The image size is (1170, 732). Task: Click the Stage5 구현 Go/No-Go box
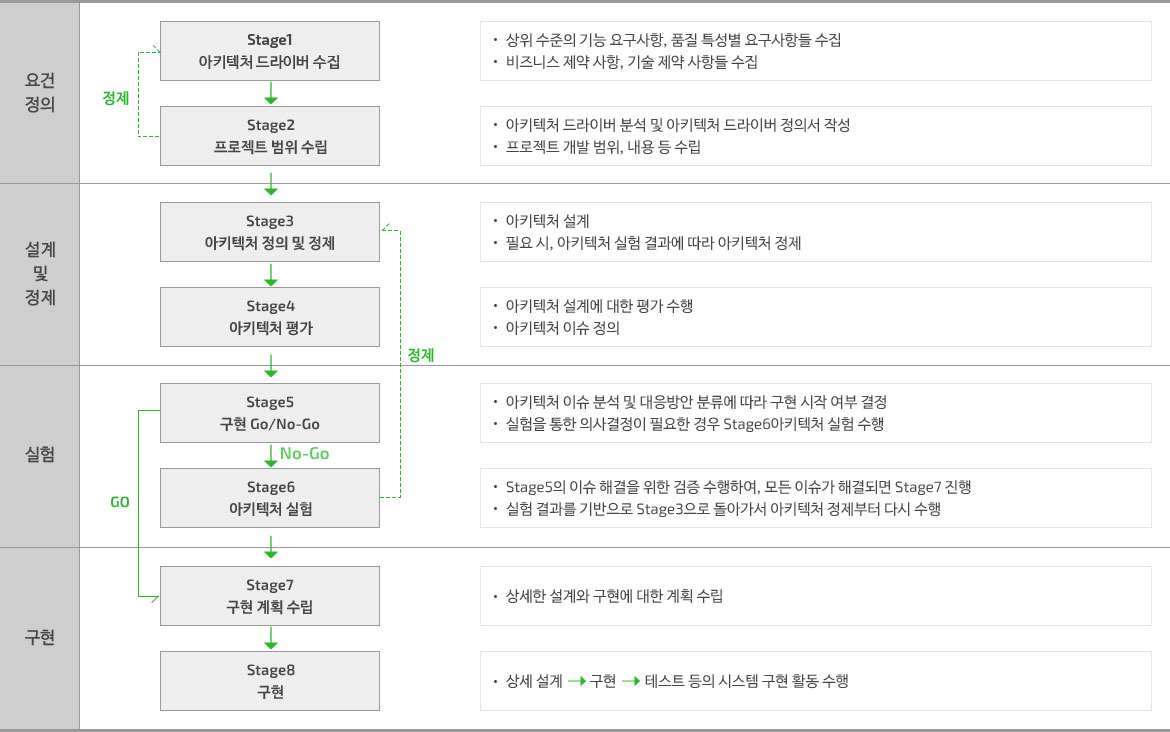tap(269, 413)
